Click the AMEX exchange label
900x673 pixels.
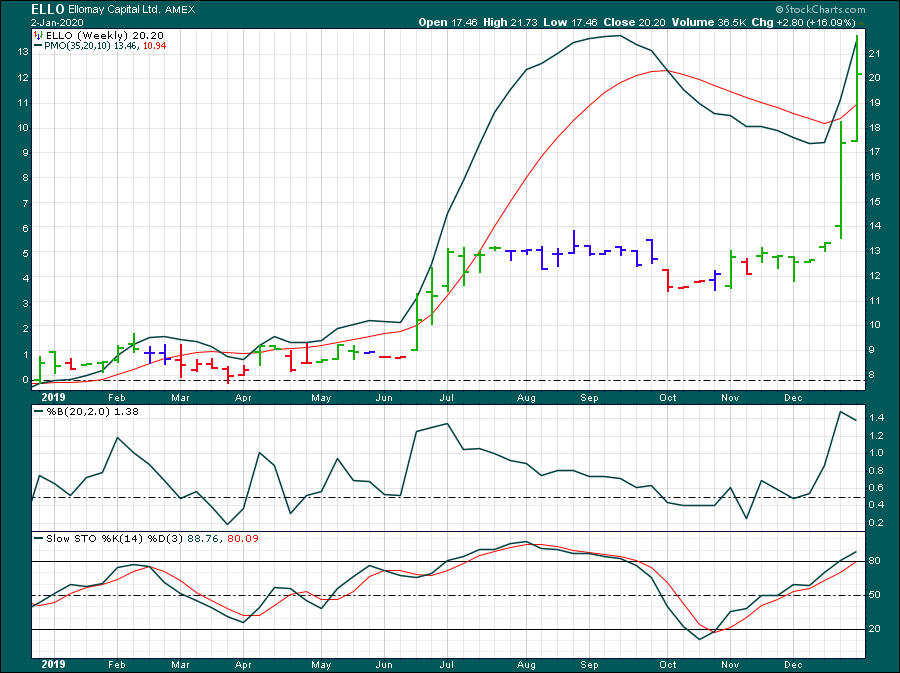coord(182,10)
